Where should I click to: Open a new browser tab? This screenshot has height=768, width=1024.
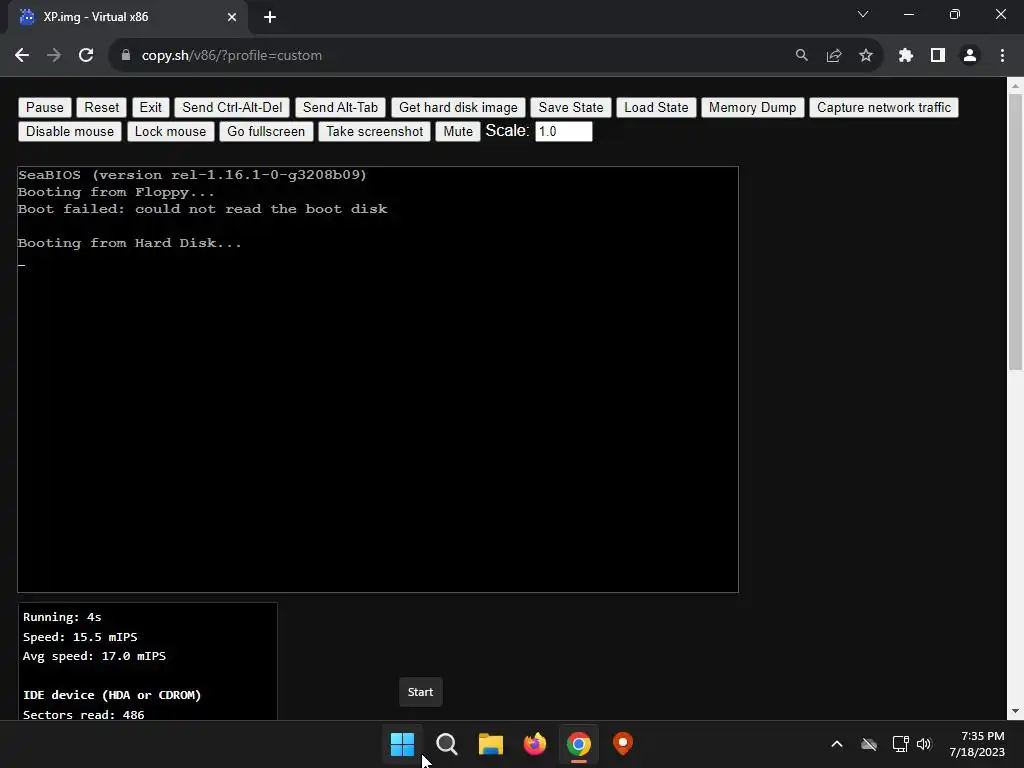(270, 17)
